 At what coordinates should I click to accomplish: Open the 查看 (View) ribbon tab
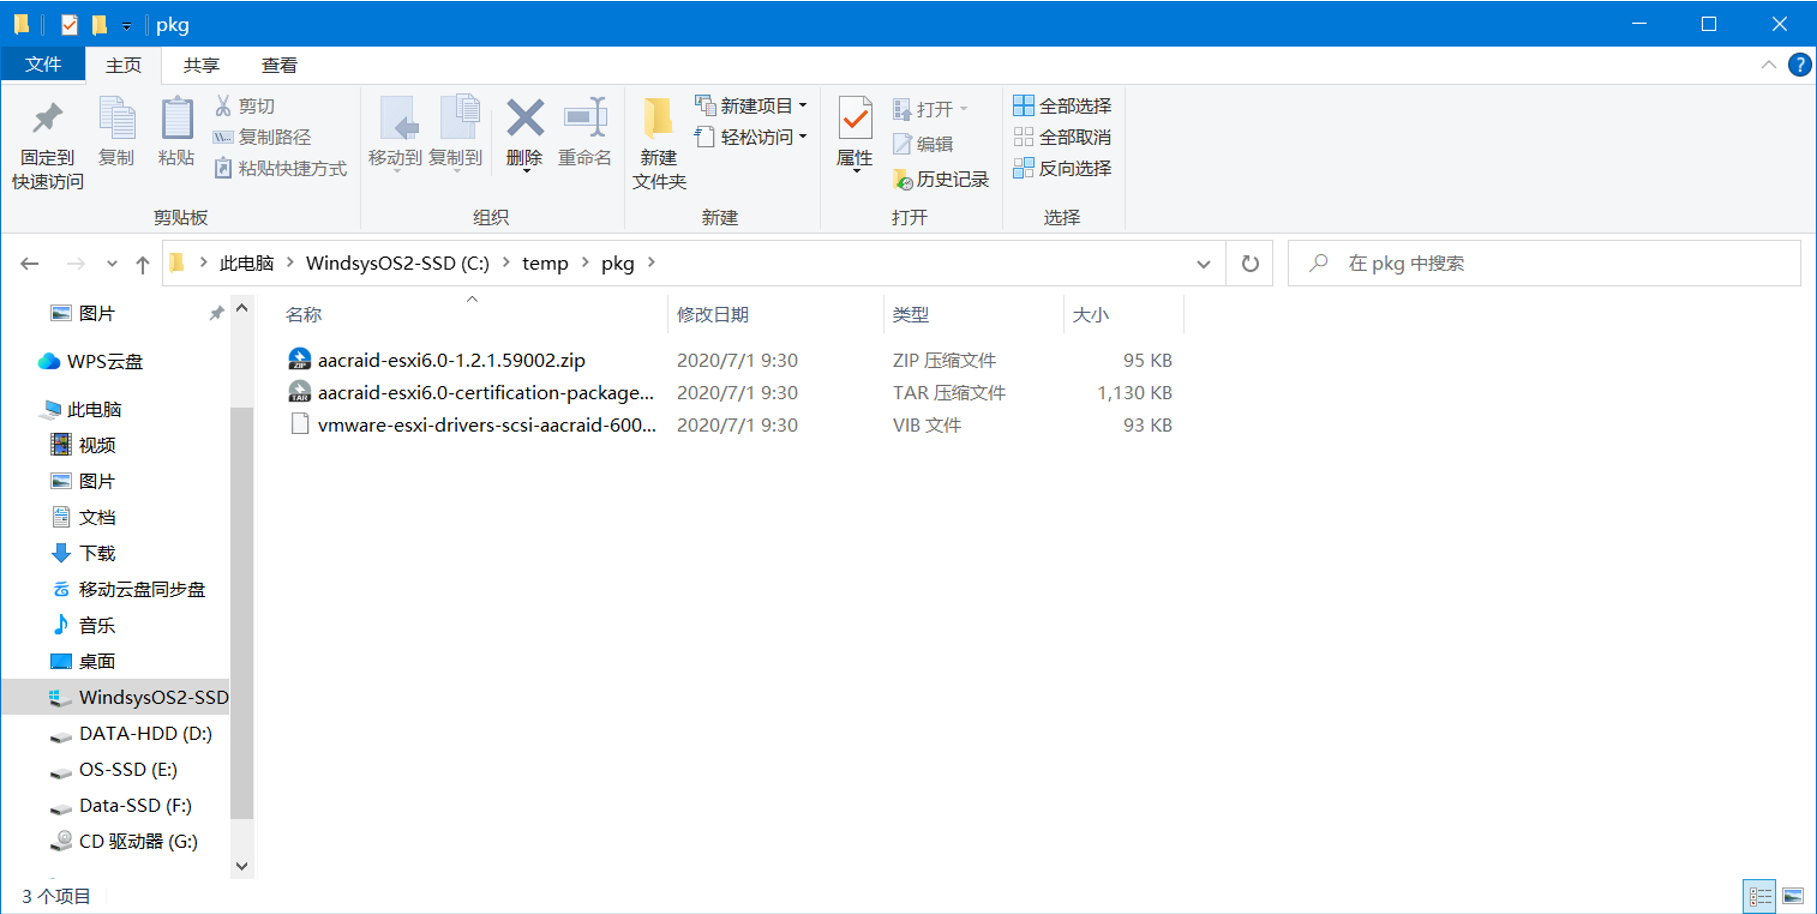pyautogui.click(x=279, y=66)
